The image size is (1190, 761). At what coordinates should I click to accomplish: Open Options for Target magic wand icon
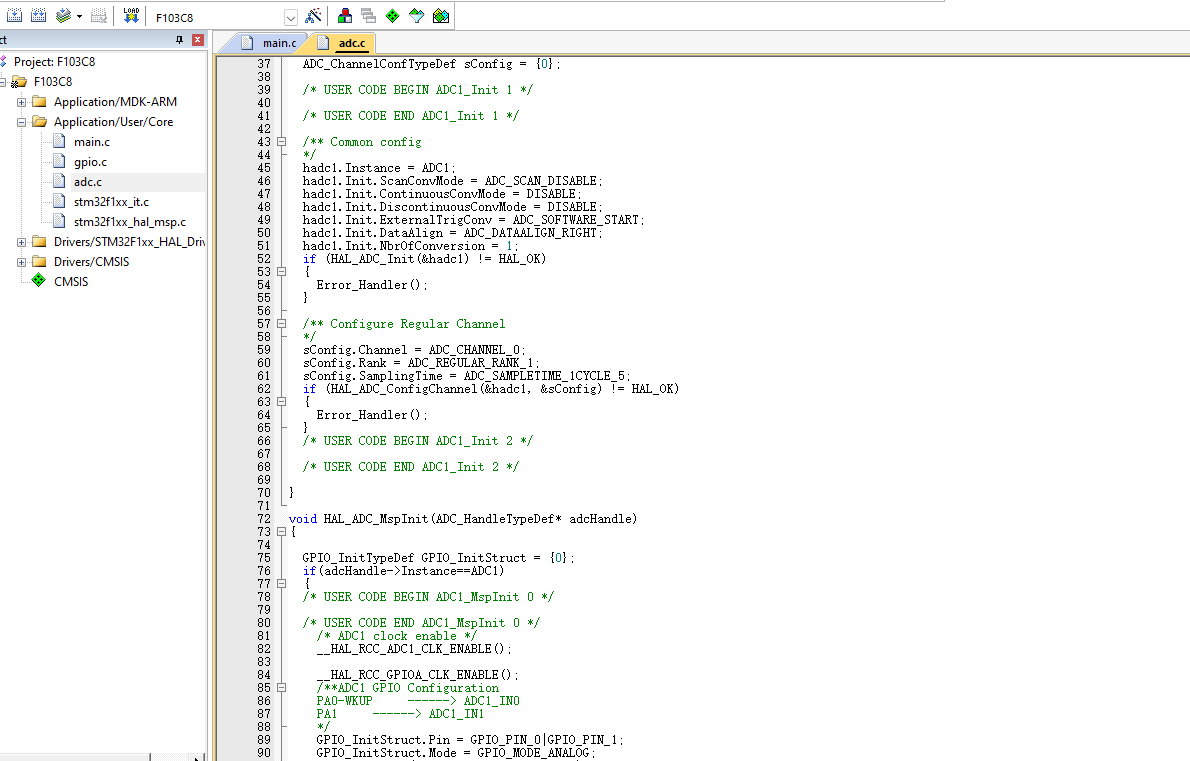point(314,16)
